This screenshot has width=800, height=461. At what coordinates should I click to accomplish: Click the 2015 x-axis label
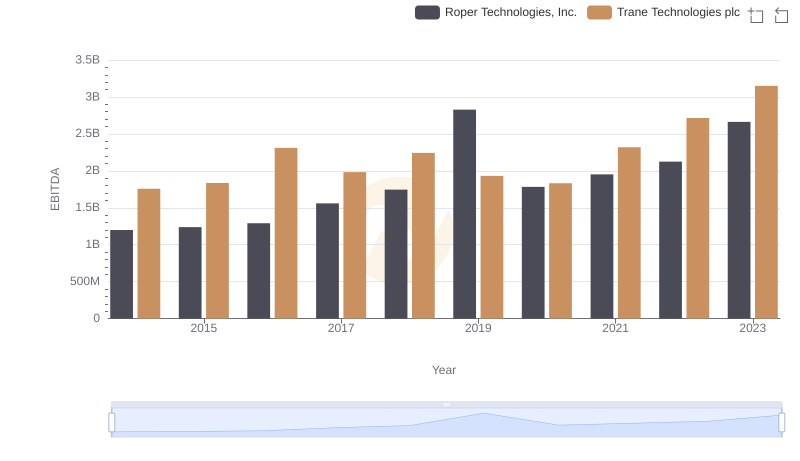tap(204, 328)
